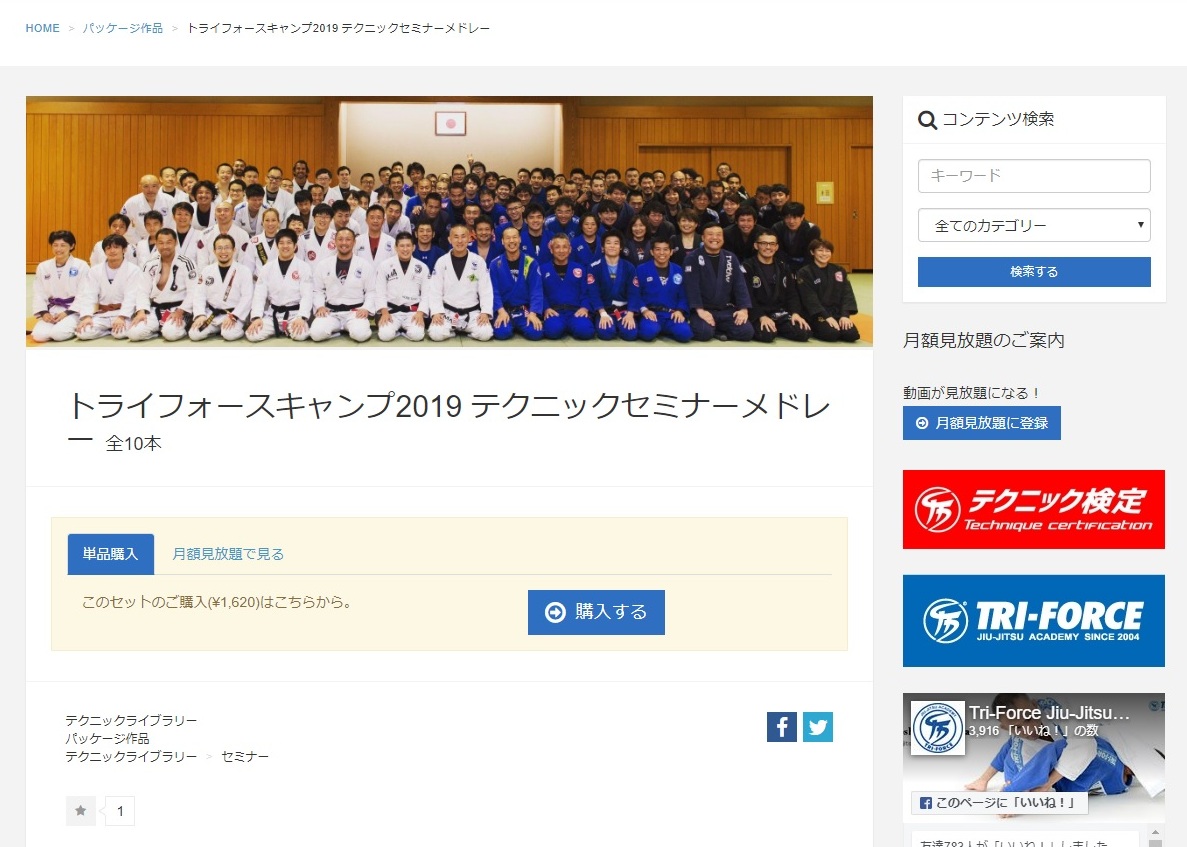Register via 月額見放題に登録 button
The width and height of the screenshot is (1187, 847).
point(982,423)
